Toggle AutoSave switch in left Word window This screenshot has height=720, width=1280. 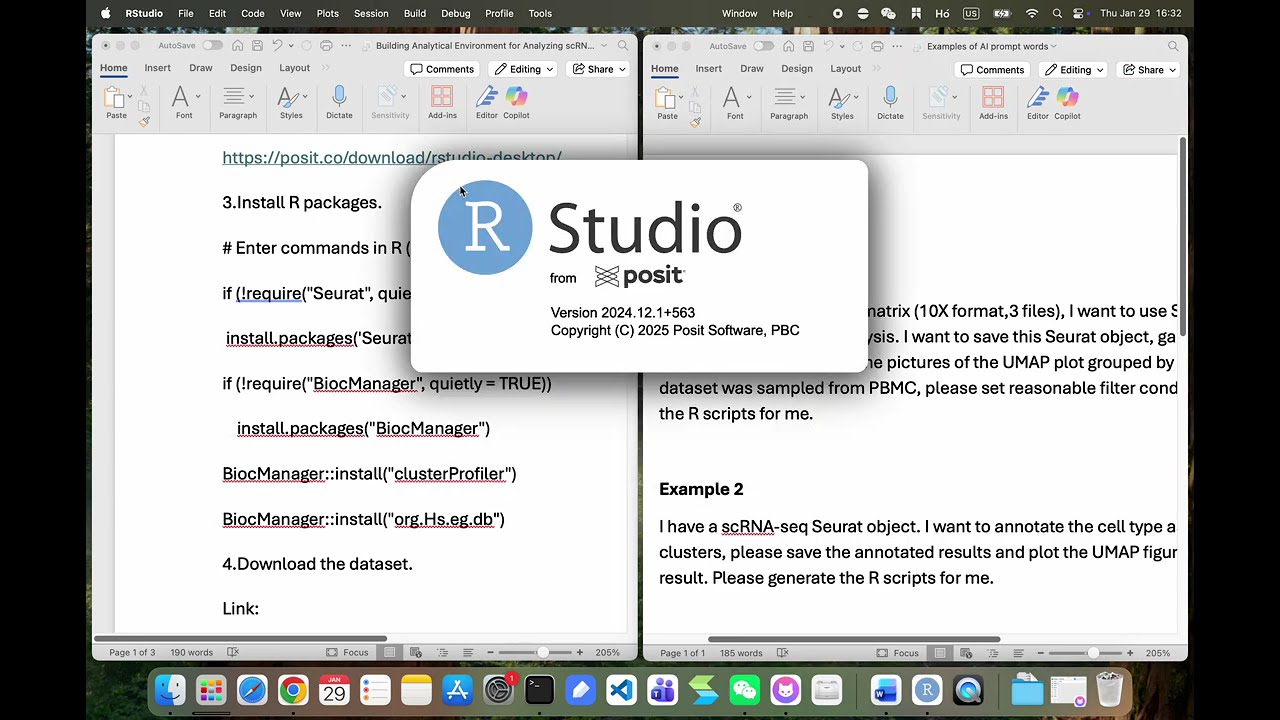point(212,46)
